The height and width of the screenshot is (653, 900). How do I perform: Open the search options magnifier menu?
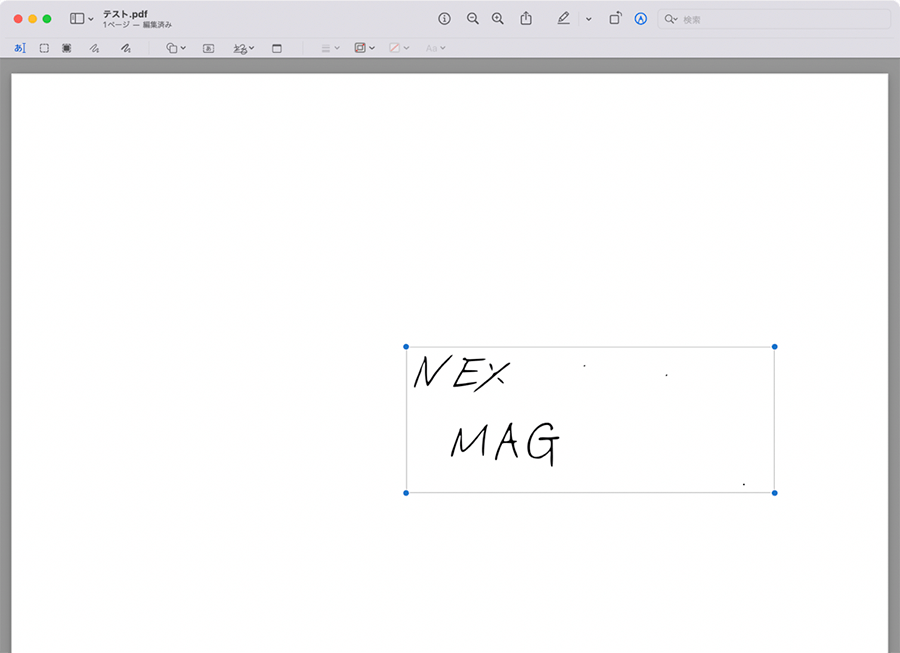(670, 19)
